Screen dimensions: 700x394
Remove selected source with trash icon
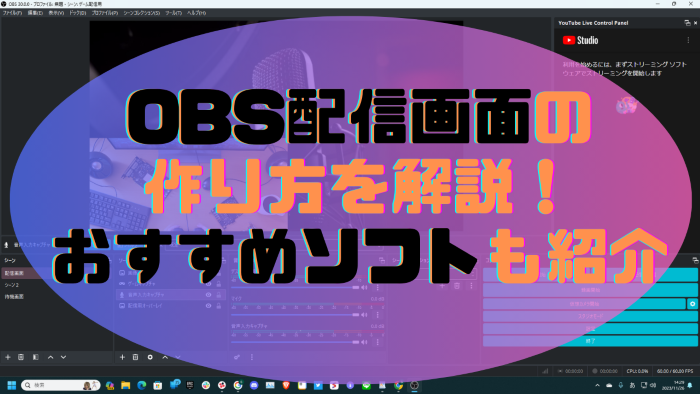coord(135,357)
